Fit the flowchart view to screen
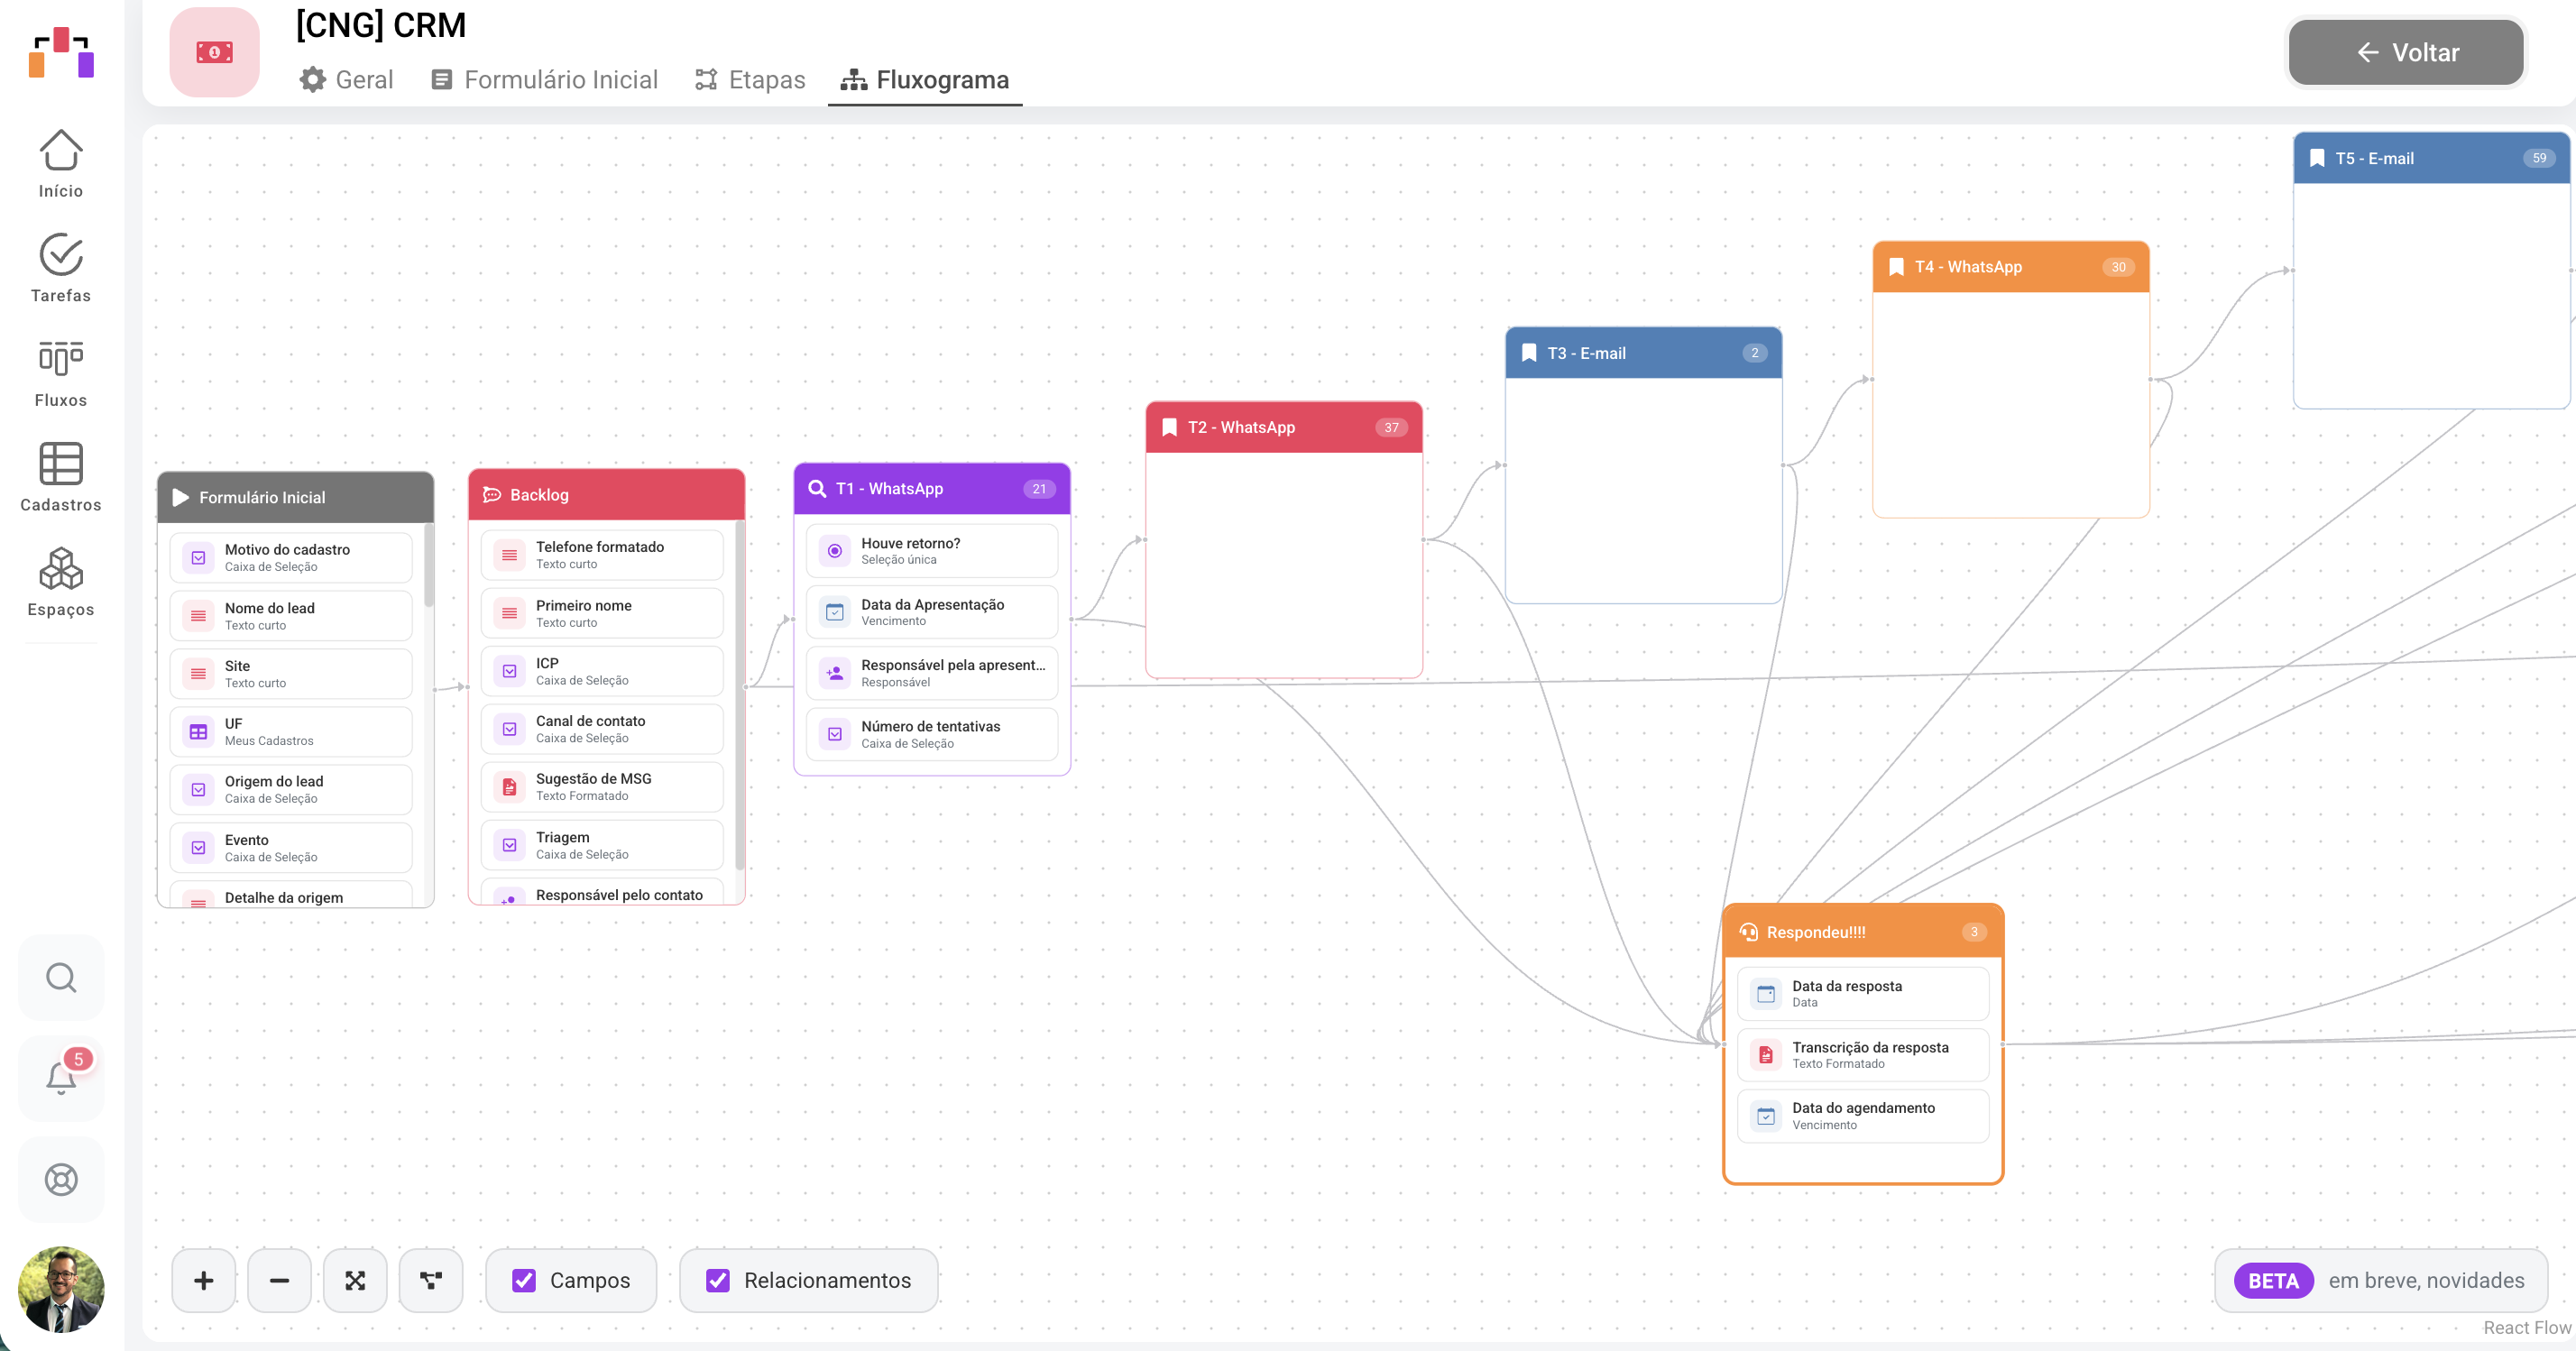This screenshot has height=1351, width=2576. [x=355, y=1280]
